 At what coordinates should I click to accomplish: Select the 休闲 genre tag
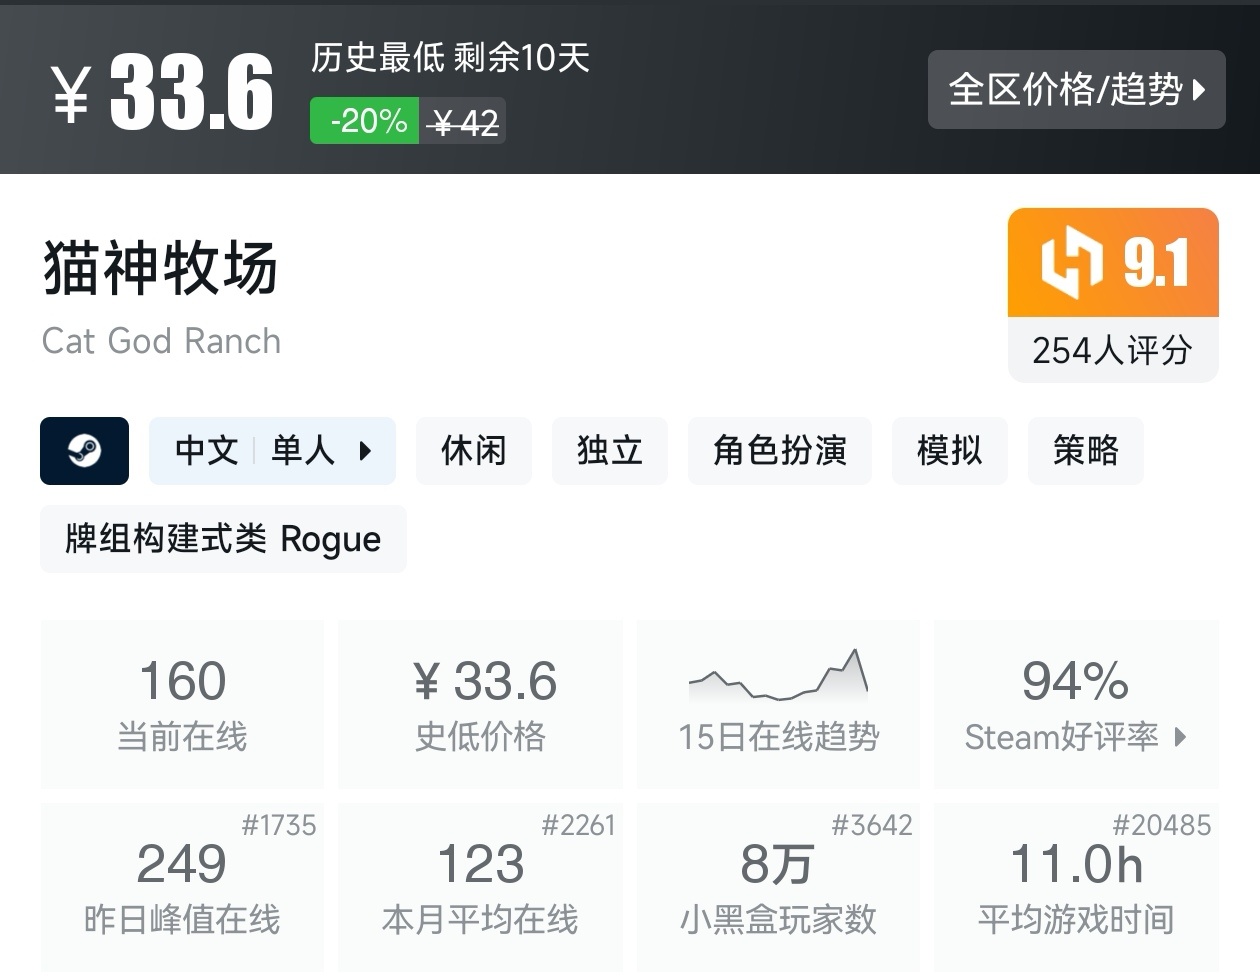point(473,451)
